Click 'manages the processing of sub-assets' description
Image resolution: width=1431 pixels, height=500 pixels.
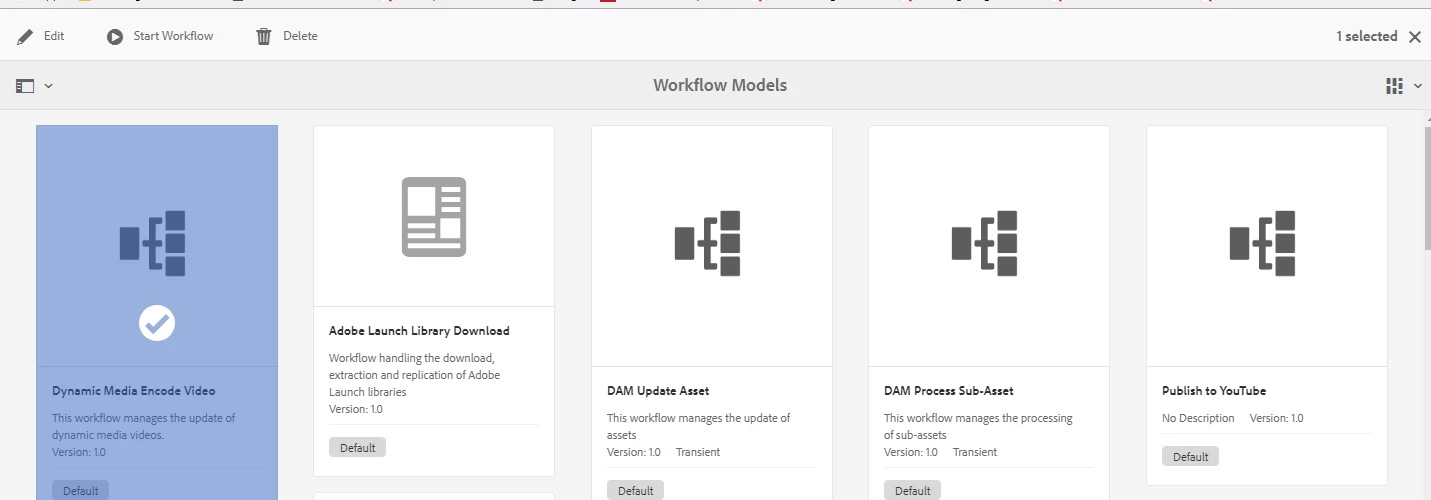978,426
